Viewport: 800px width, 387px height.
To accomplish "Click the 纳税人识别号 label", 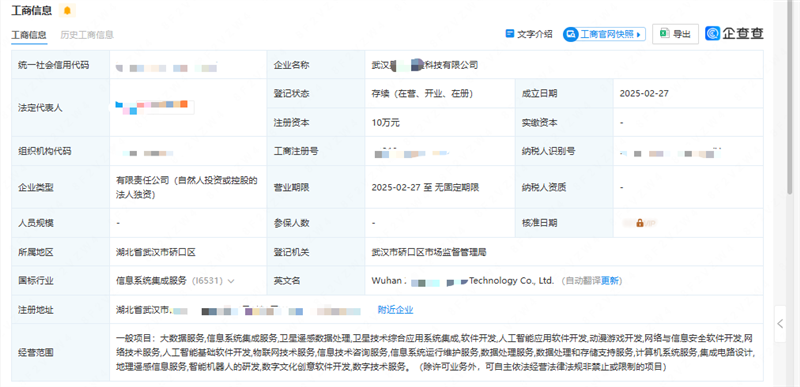I will (548, 151).
